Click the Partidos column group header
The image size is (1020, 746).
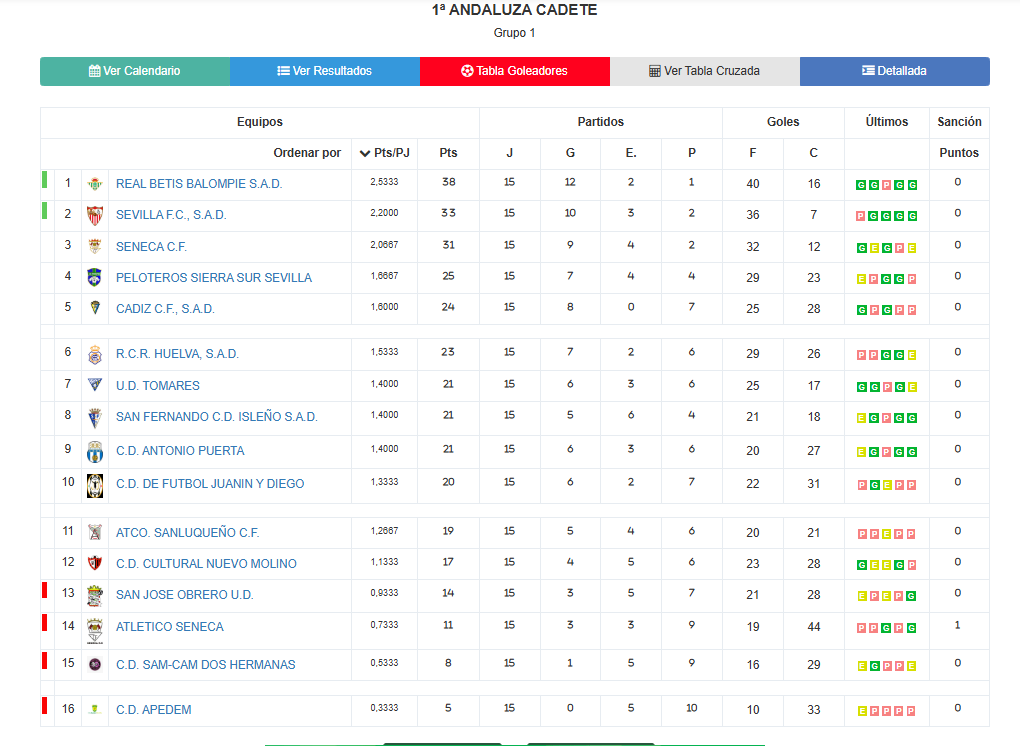600,122
